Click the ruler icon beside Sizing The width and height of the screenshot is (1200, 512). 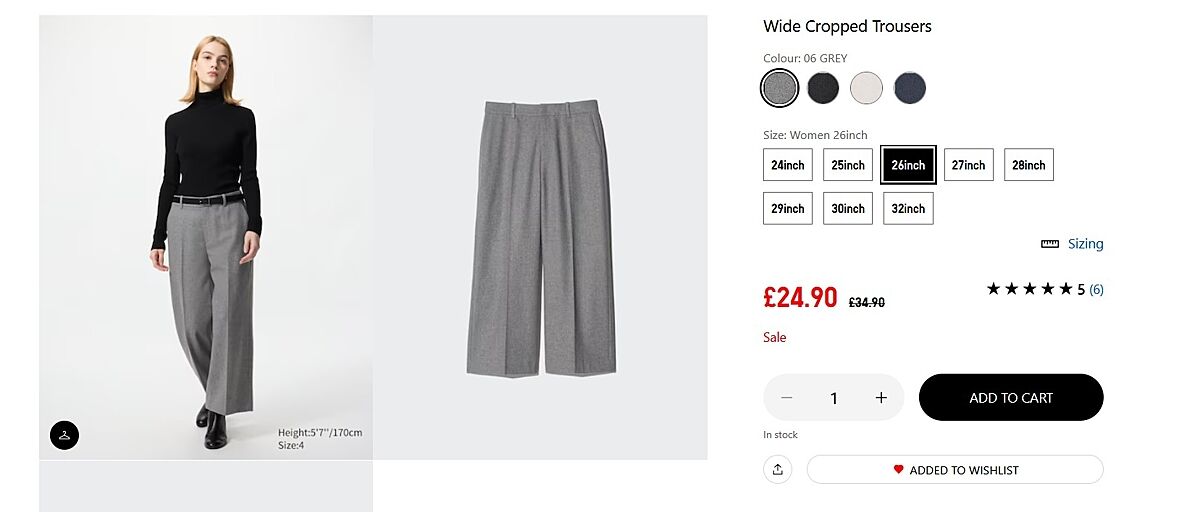[1050, 244]
